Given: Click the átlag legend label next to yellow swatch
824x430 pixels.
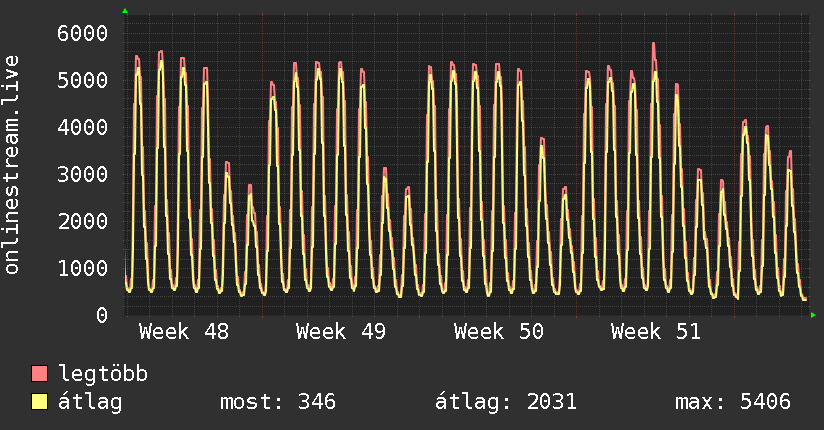Looking at the screenshot, I should [x=90, y=402].
